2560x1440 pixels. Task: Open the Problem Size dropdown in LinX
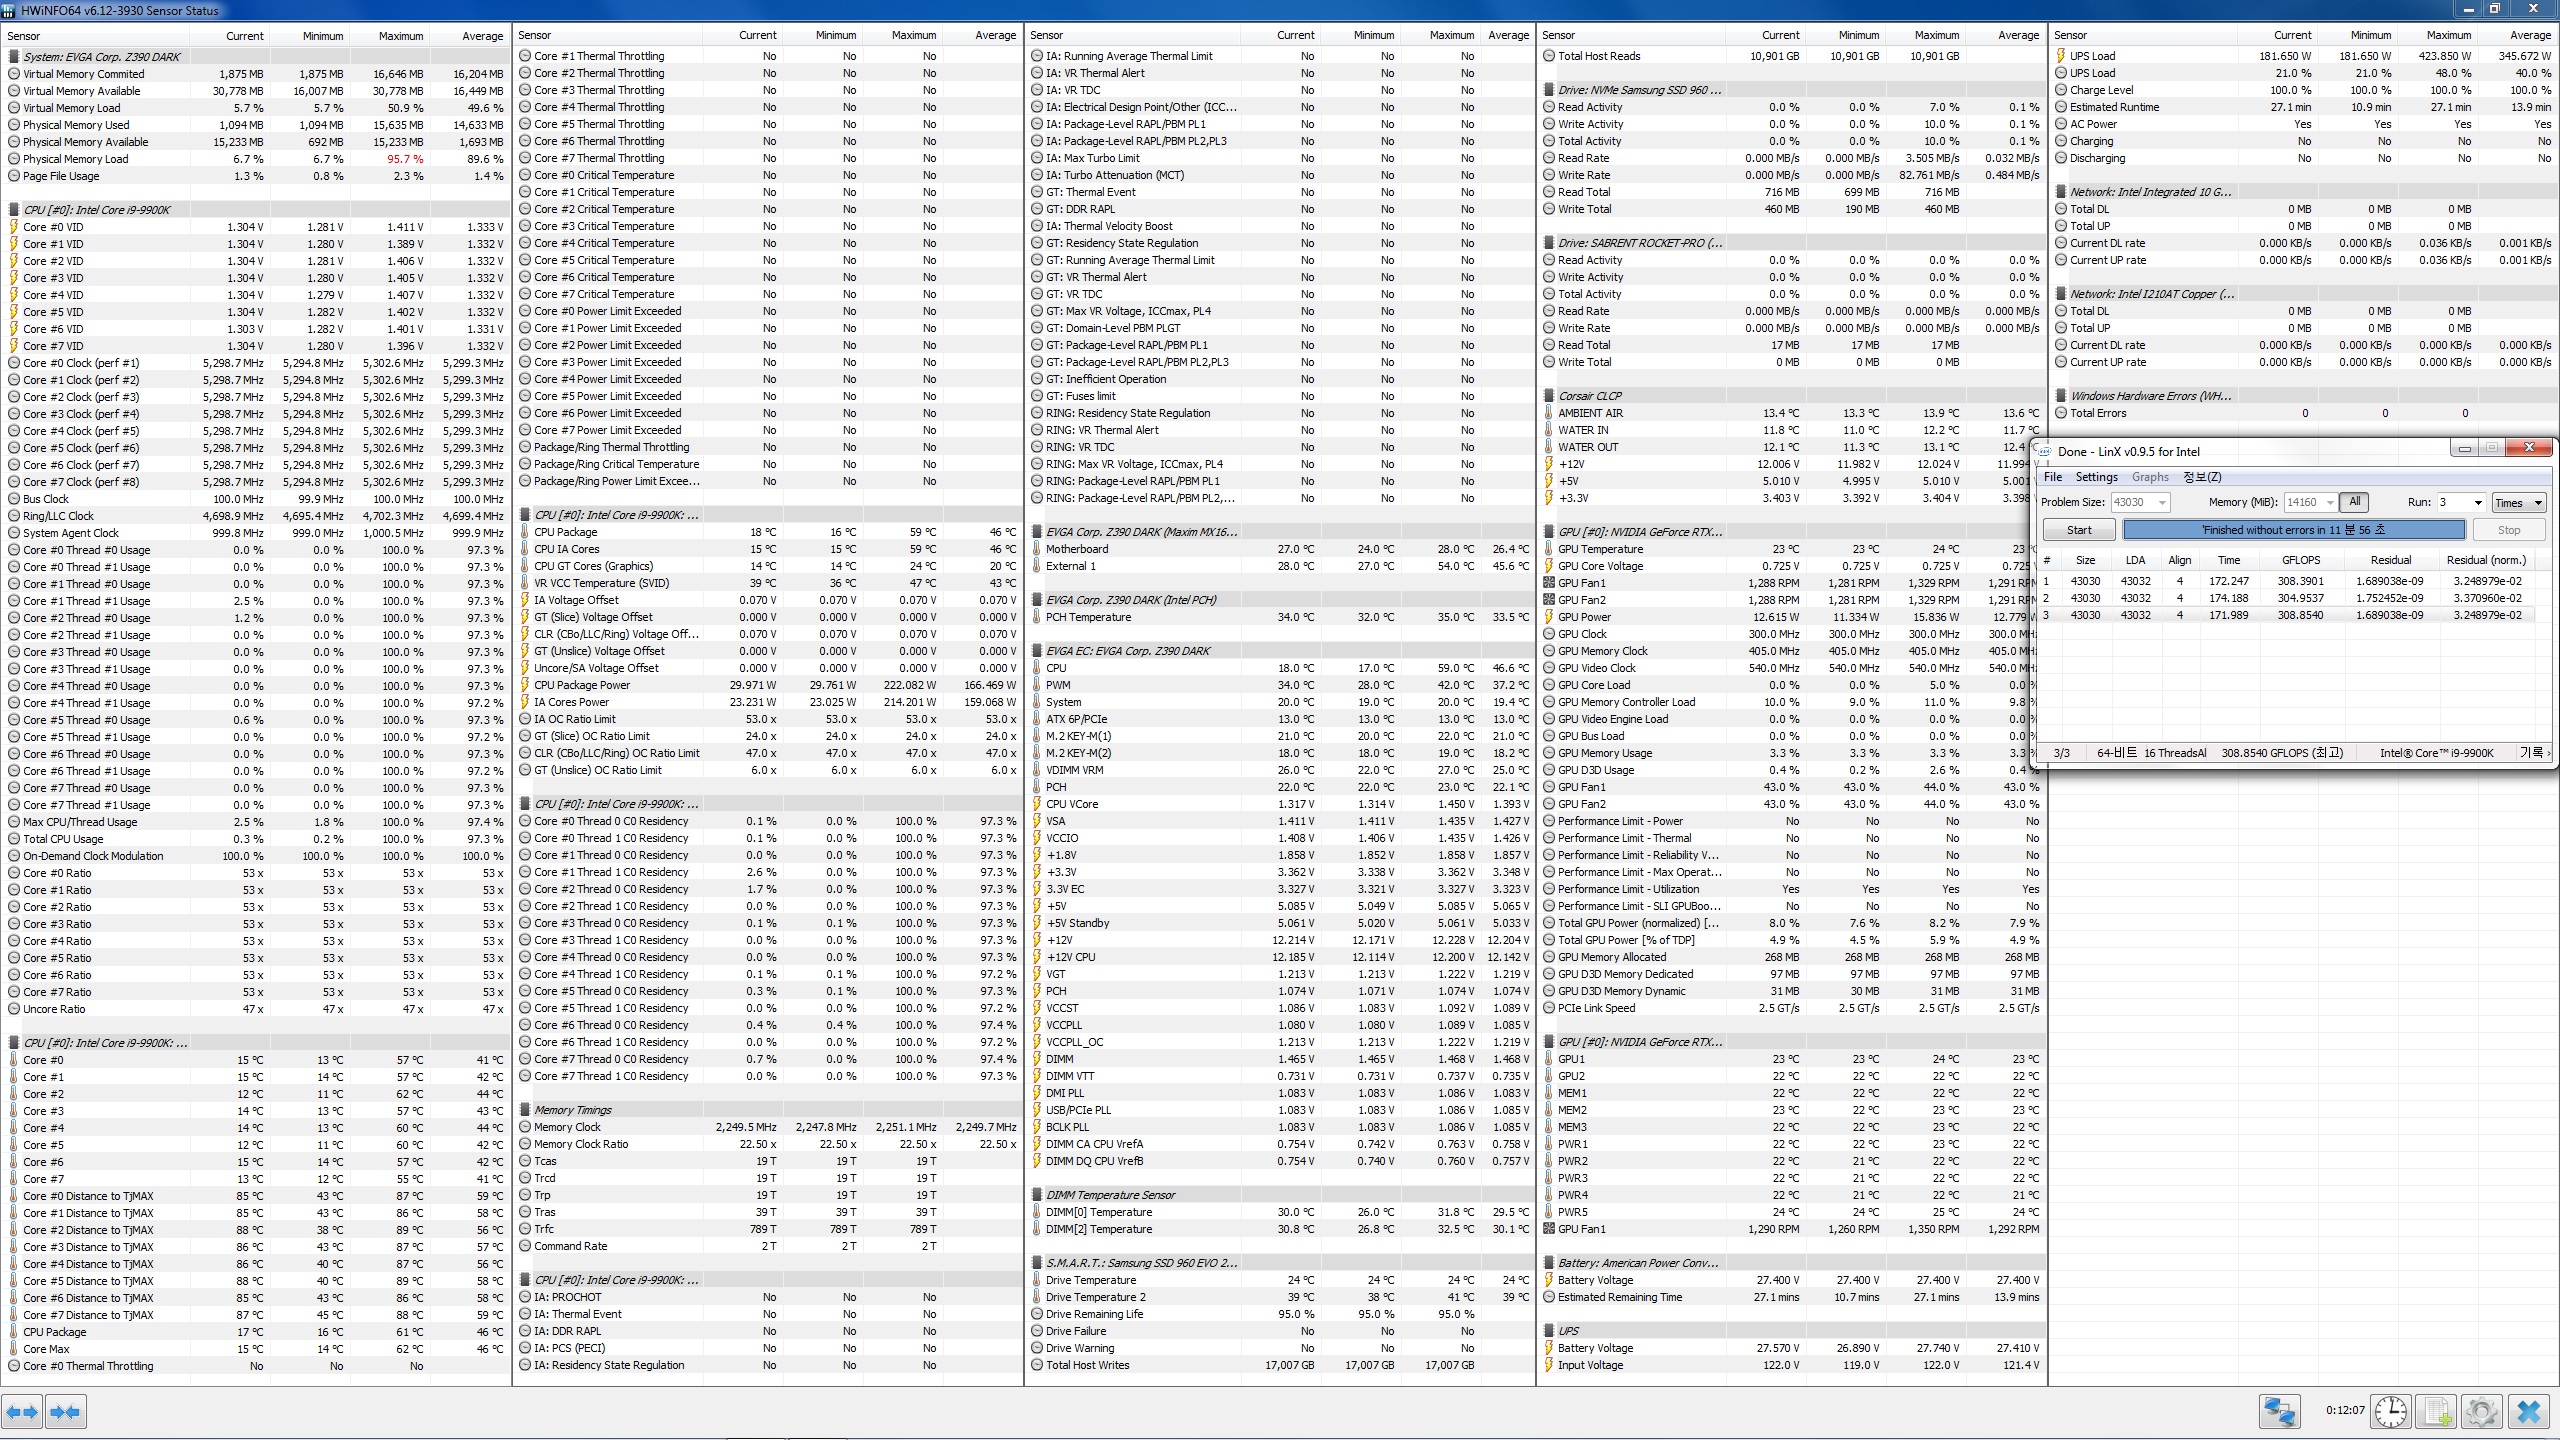(x=2162, y=502)
